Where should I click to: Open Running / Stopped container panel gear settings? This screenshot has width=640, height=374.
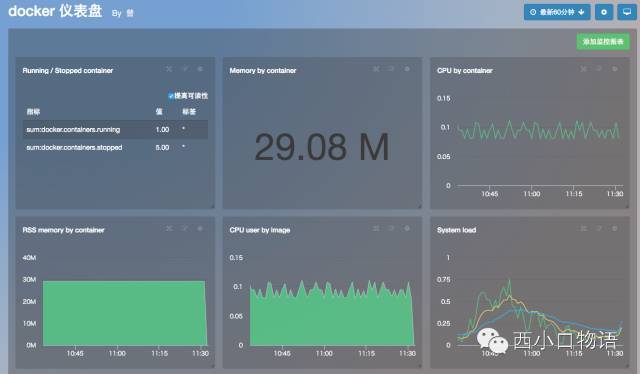click(200, 69)
